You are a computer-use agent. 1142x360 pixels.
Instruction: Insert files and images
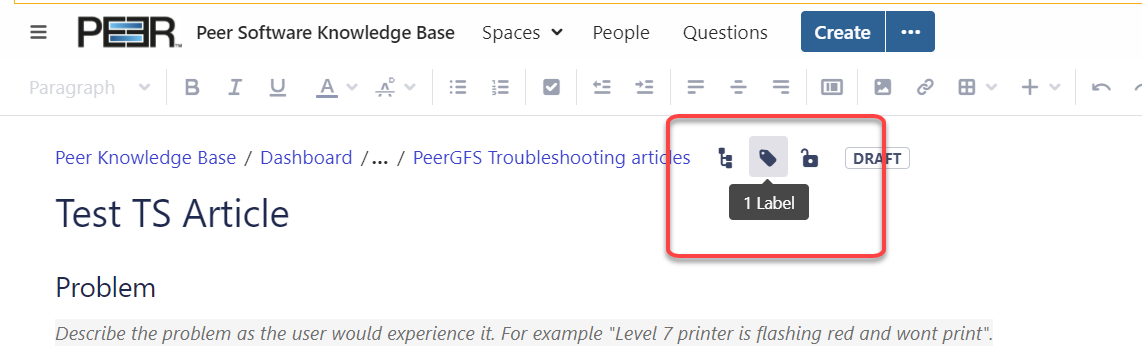coord(883,88)
